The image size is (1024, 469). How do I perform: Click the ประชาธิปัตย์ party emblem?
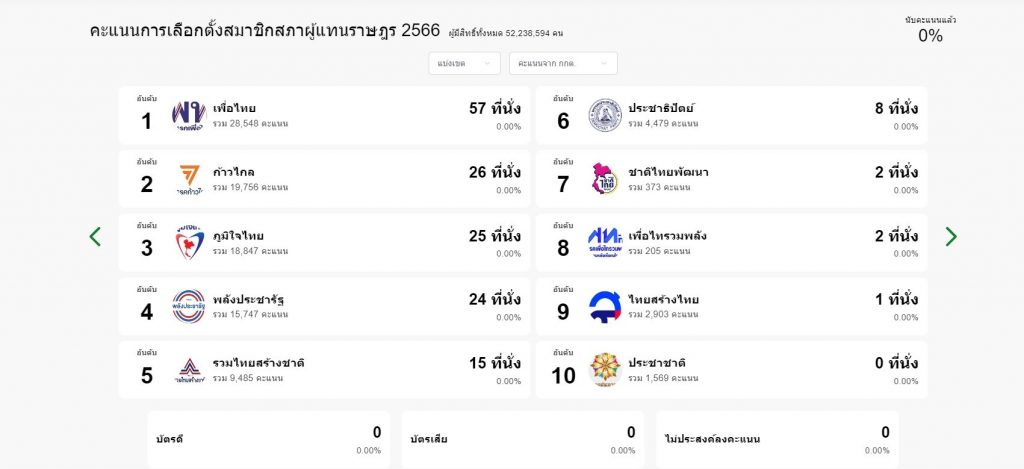coord(605,116)
